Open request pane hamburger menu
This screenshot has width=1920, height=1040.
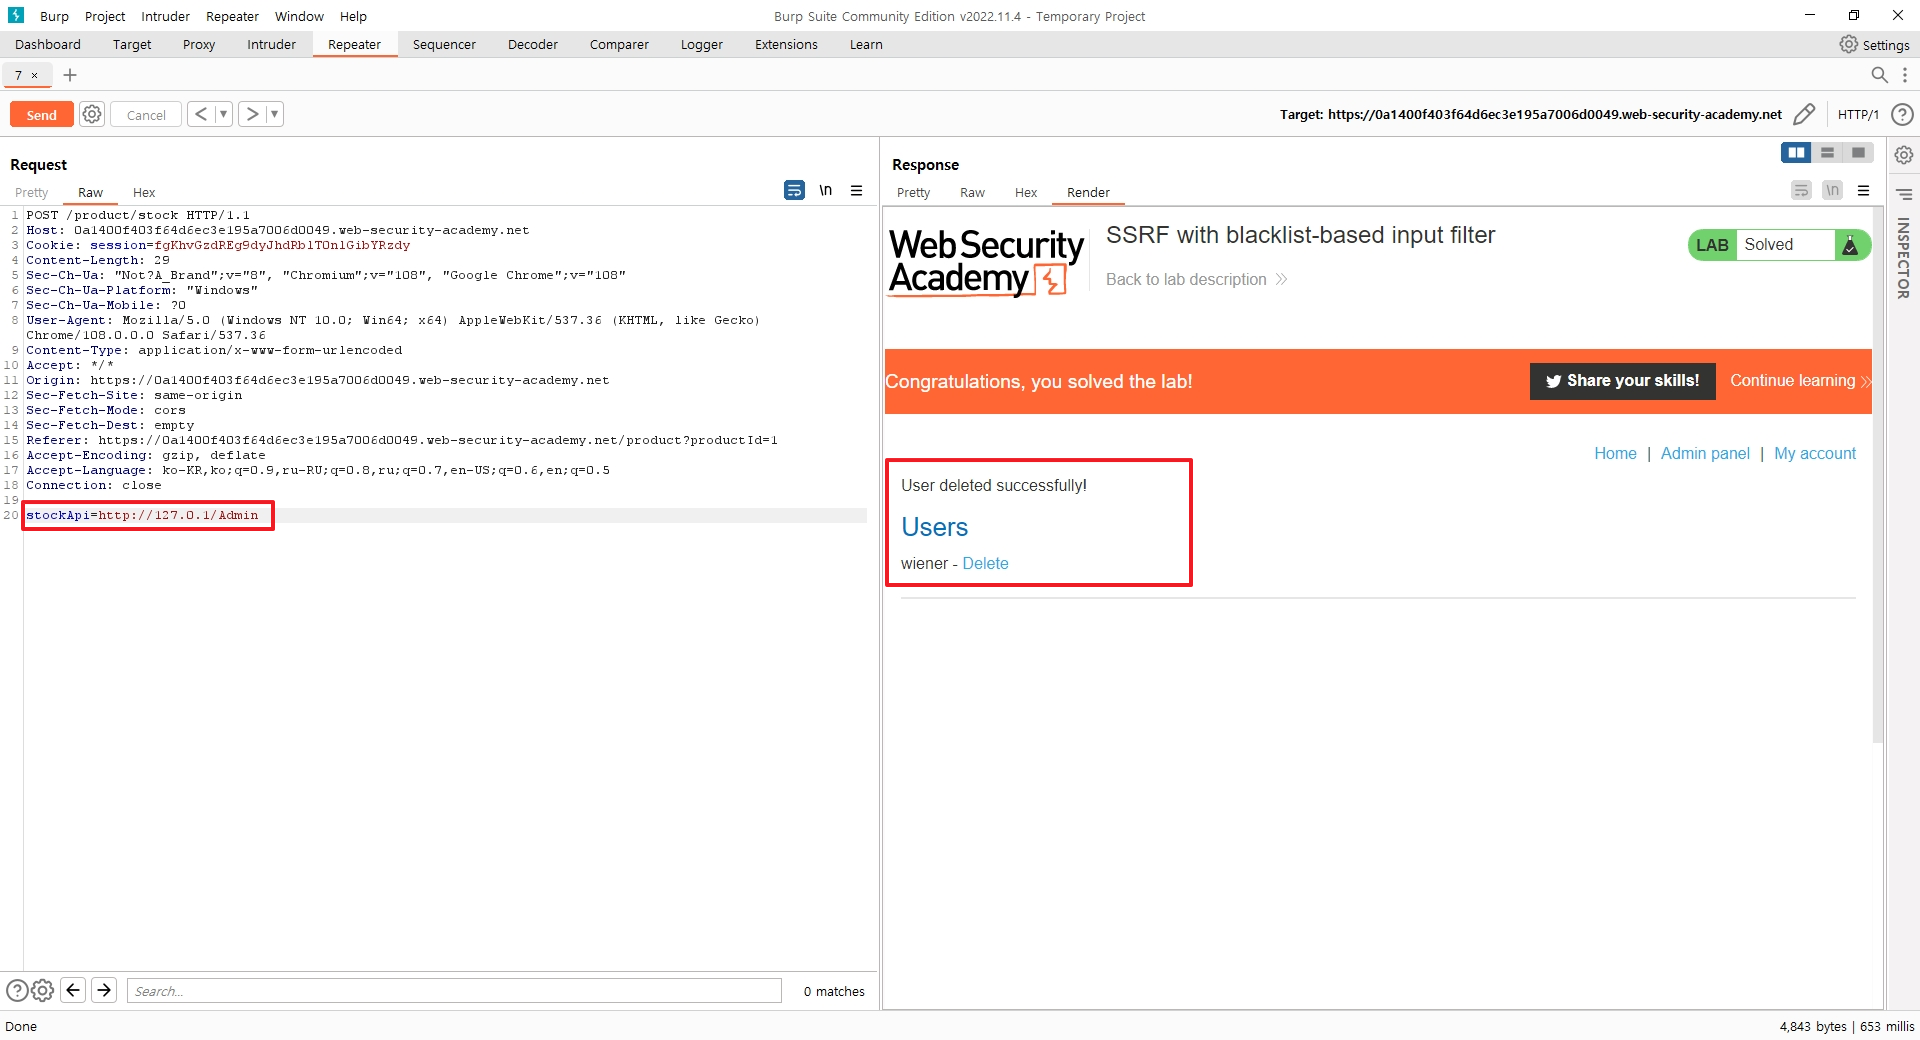[x=857, y=190]
